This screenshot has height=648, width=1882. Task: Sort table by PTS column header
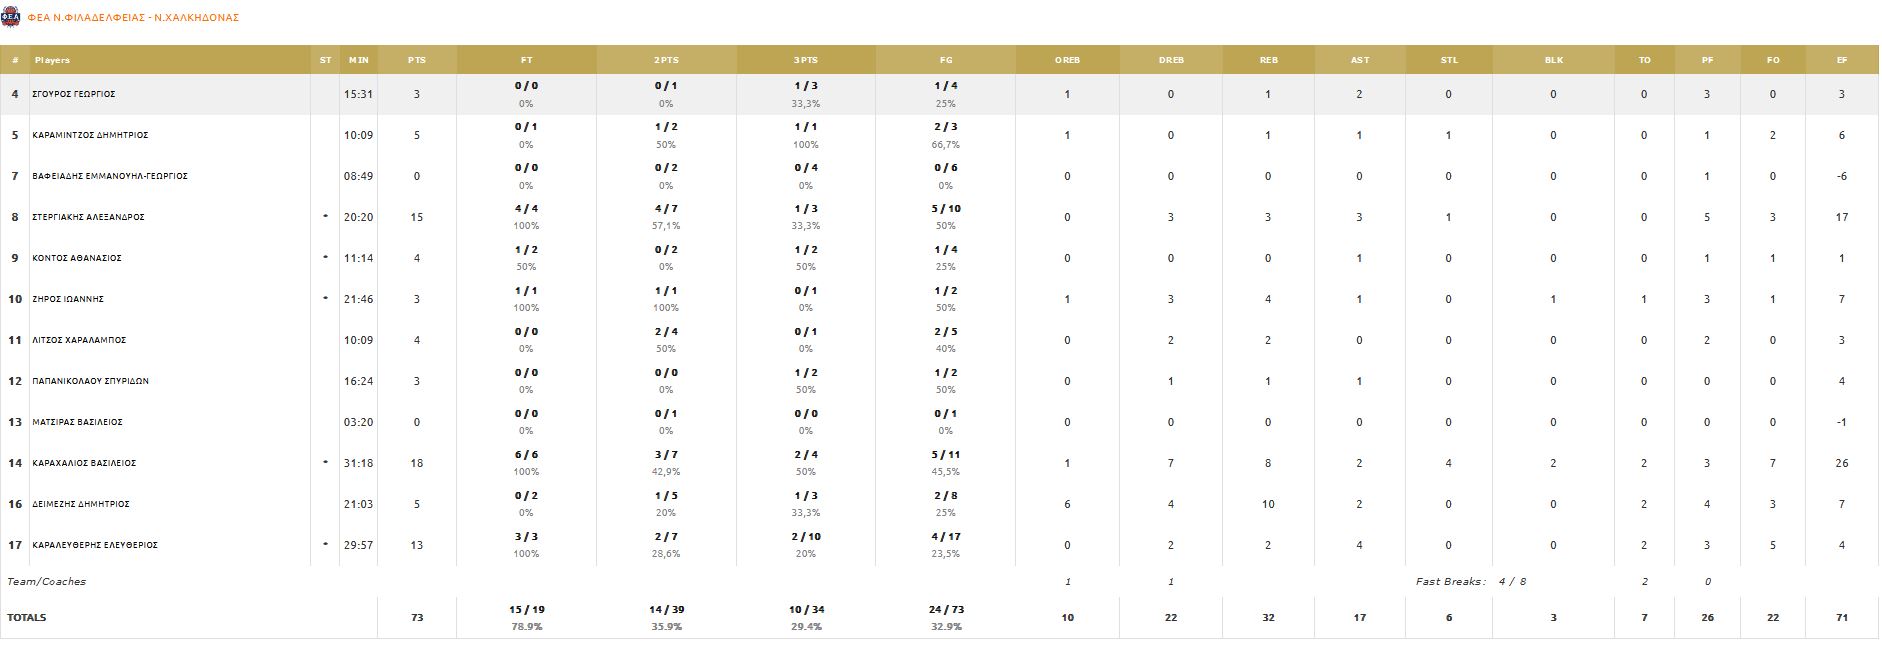tap(417, 60)
